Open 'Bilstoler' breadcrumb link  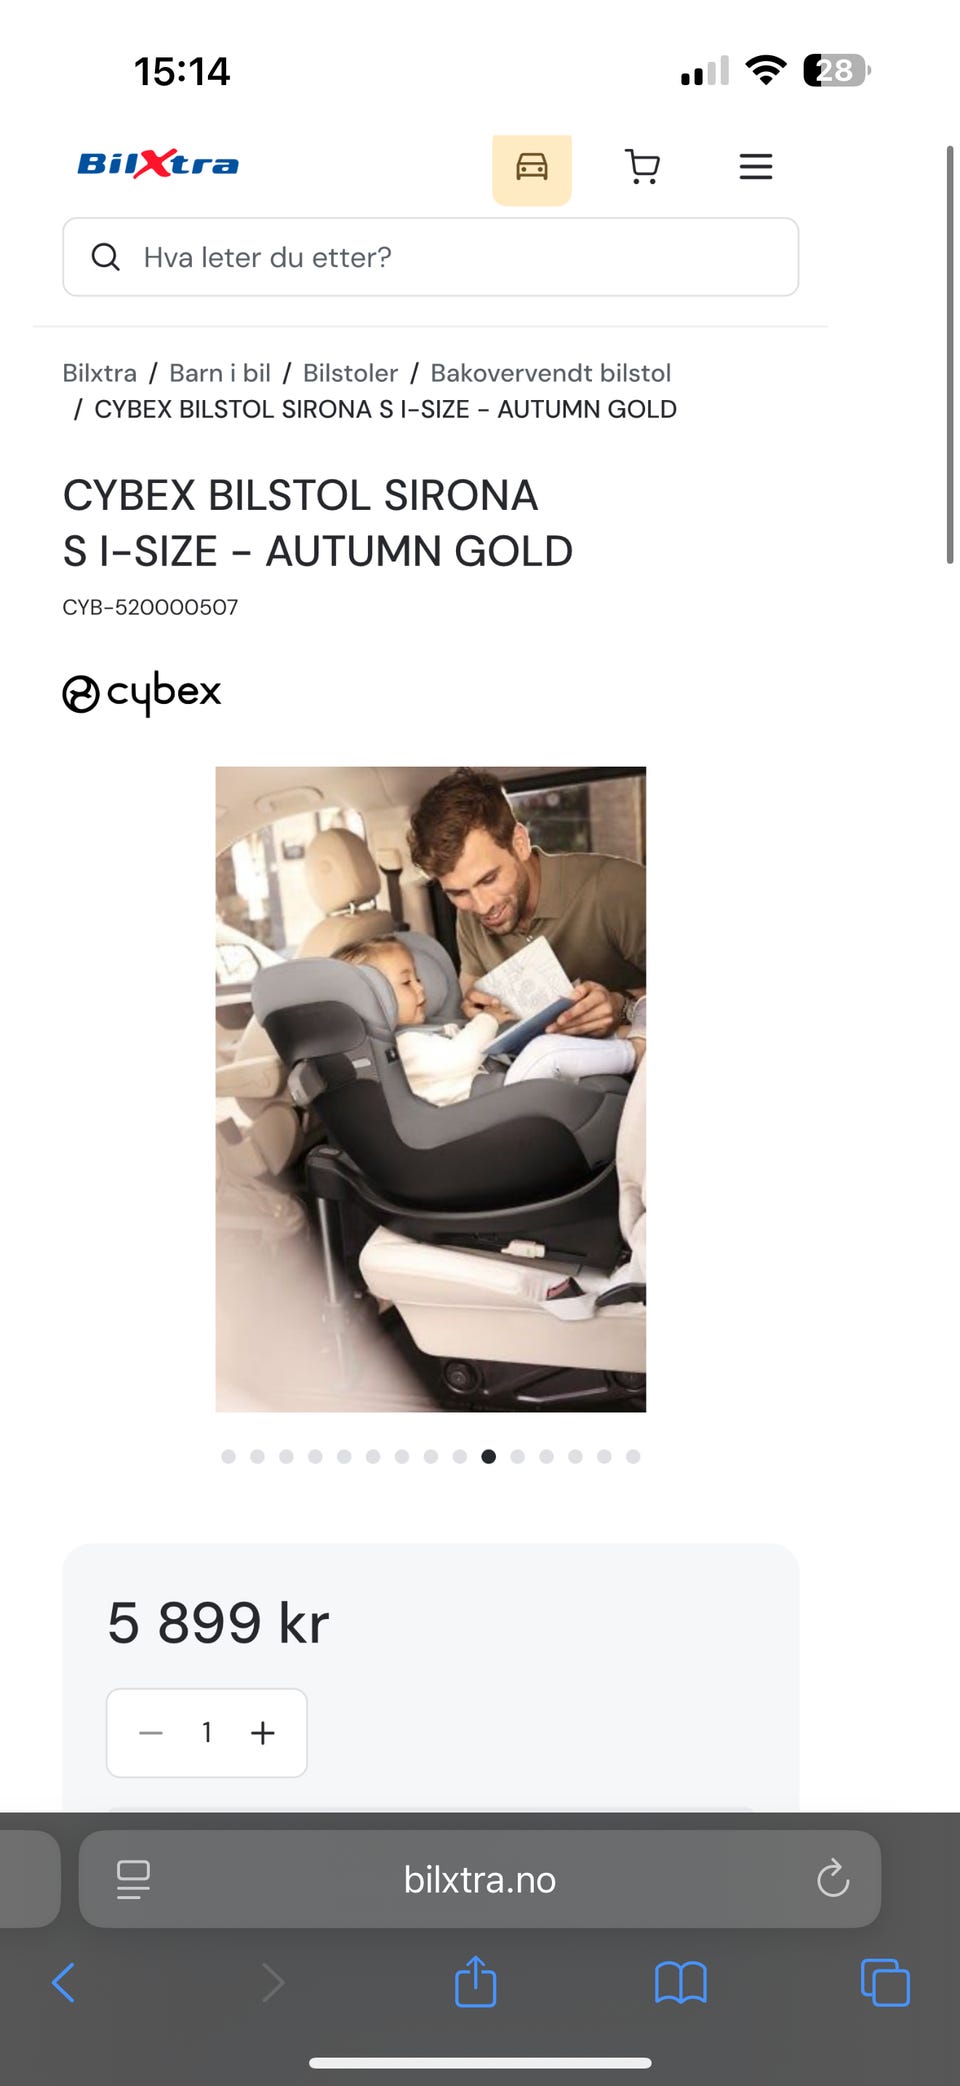click(x=350, y=373)
